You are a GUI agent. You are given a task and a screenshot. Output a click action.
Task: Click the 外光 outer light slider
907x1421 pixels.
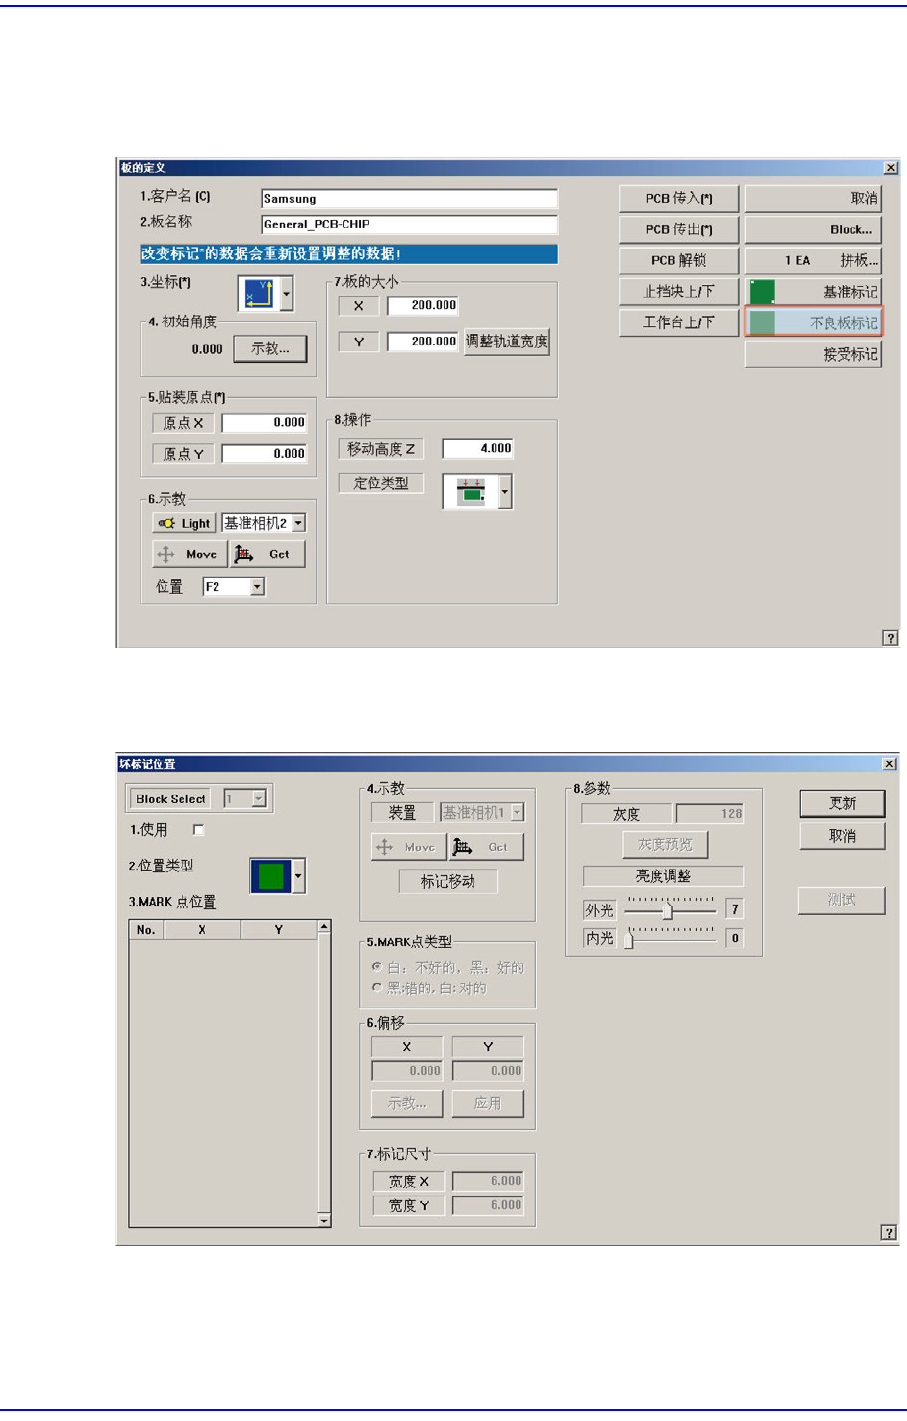pyautogui.click(x=670, y=909)
